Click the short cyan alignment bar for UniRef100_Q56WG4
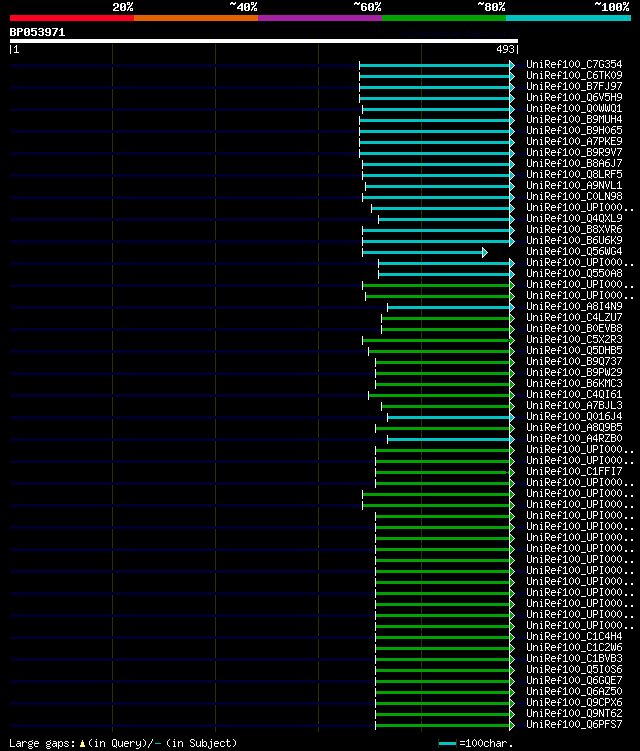The height and width of the screenshot is (751, 640). coord(424,252)
